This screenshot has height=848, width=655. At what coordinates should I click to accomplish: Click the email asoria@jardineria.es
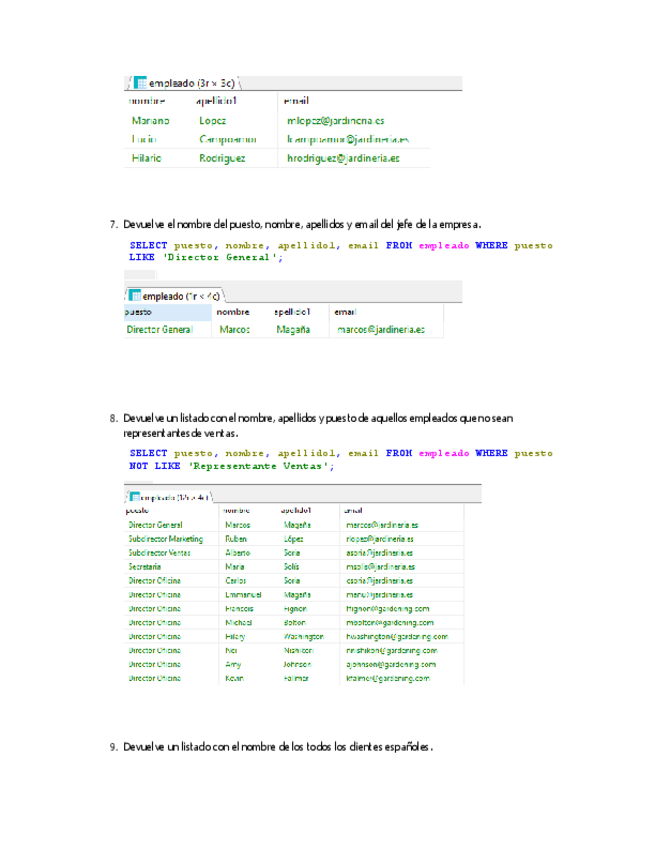click(379, 553)
